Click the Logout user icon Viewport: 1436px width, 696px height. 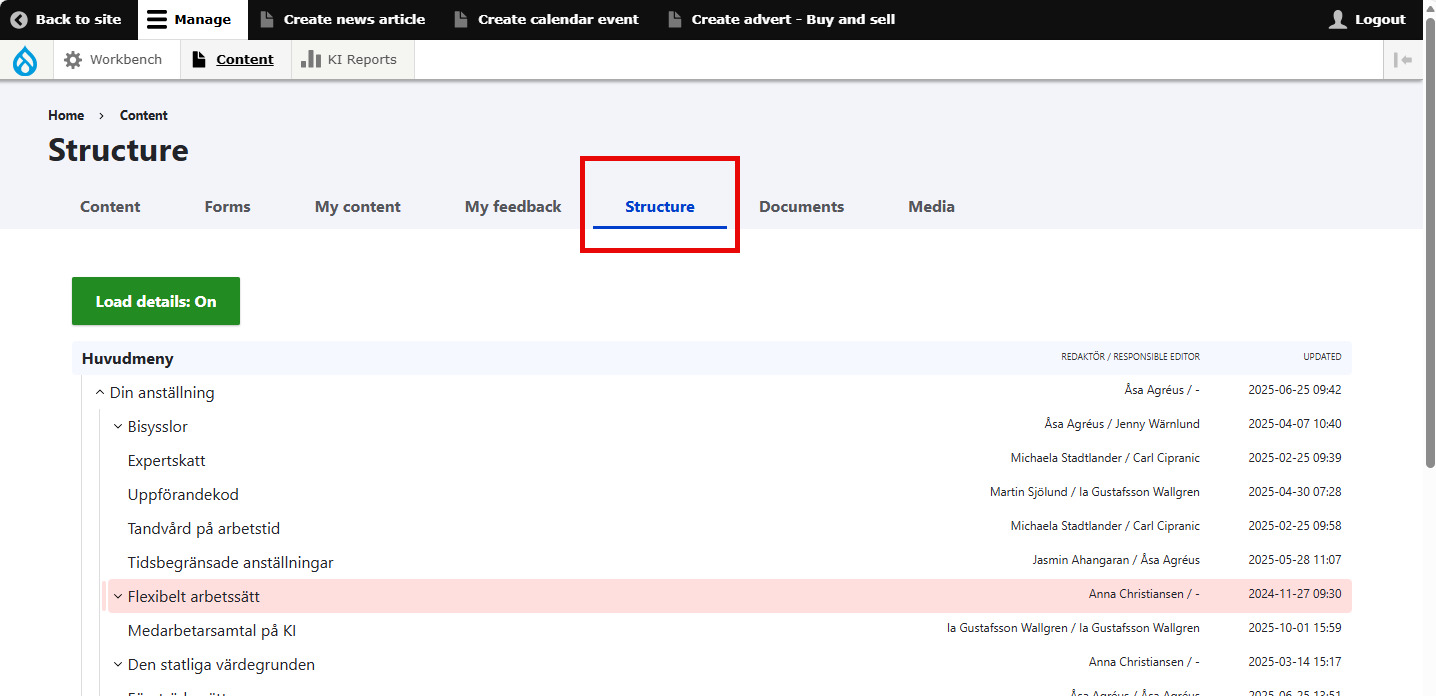click(1338, 20)
